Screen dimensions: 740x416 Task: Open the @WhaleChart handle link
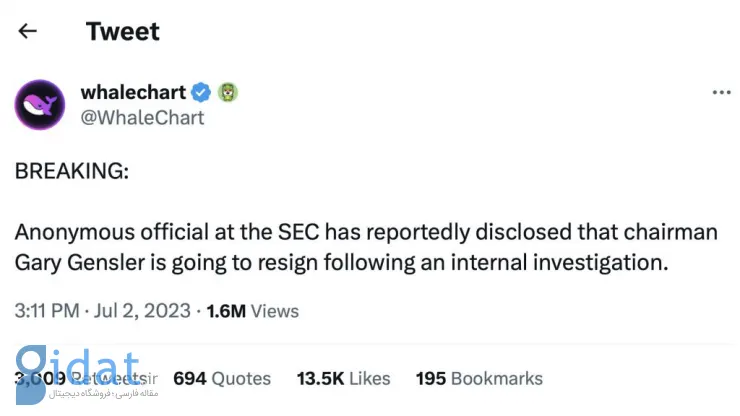coord(142,118)
